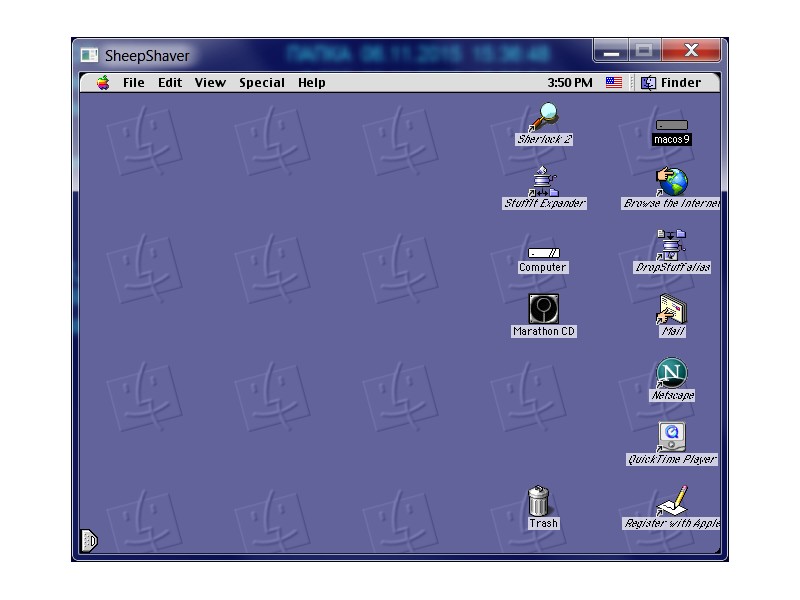The width and height of the screenshot is (800, 600).
Task: Open the Edit menu
Action: click(170, 83)
